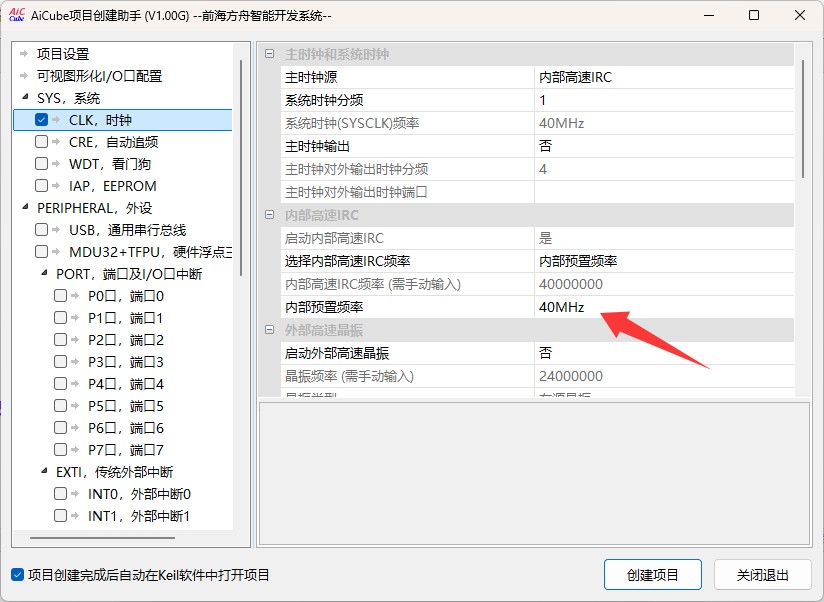The width and height of the screenshot is (824, 602).
Task: Check the P2口 端口2 checkbox
Action: click(x=60, y=340)
